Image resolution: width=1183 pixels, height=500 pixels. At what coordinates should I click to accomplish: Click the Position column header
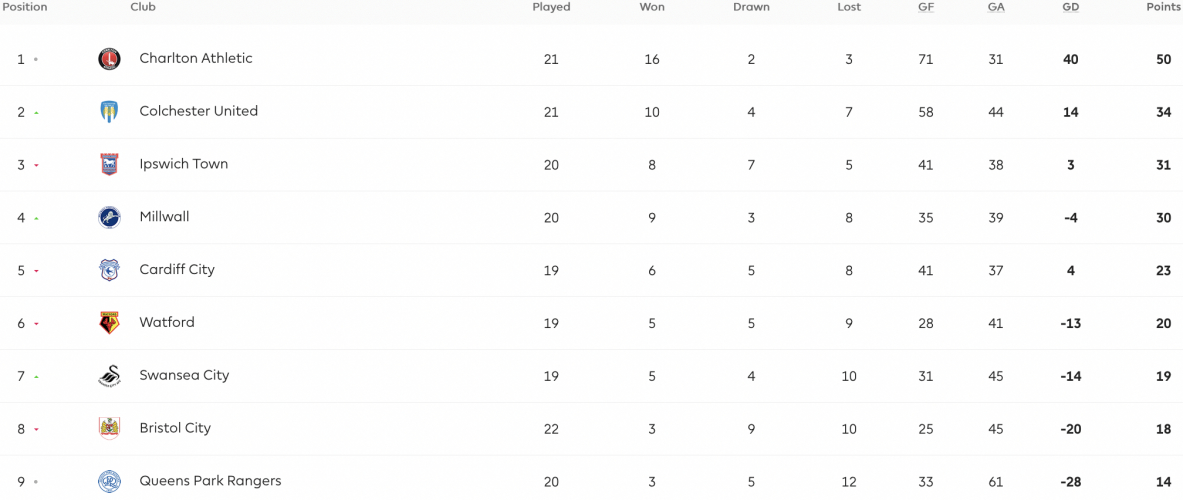[25, 7]
